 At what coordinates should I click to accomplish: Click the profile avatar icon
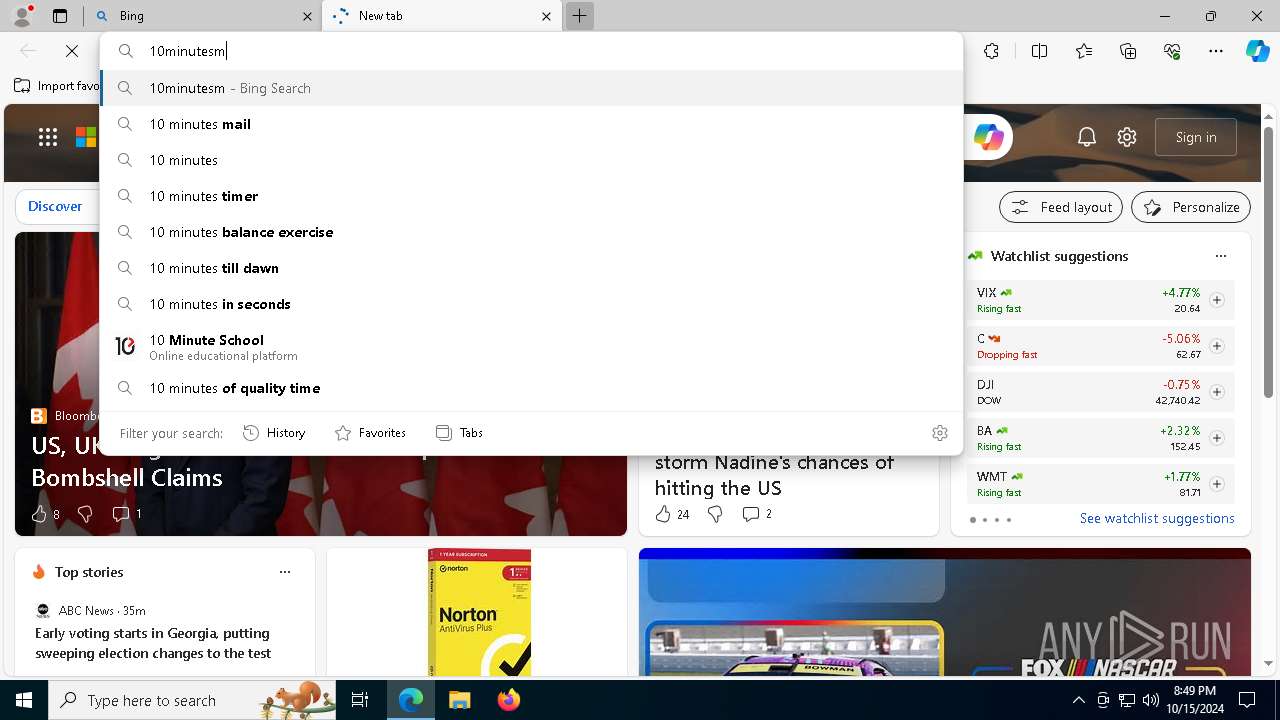(22, 16)
